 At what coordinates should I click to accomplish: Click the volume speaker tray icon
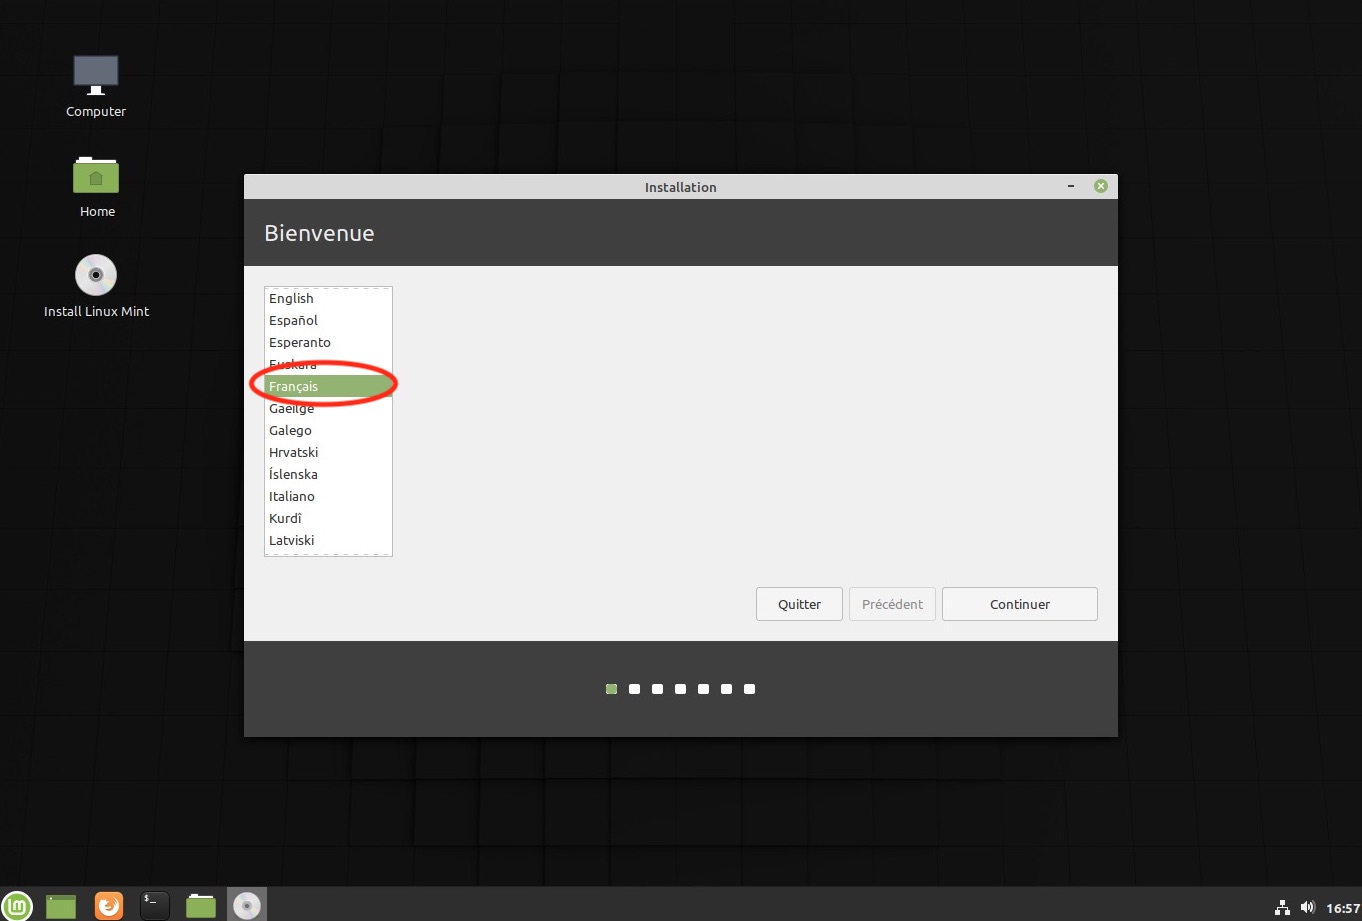coord(1307,908)
